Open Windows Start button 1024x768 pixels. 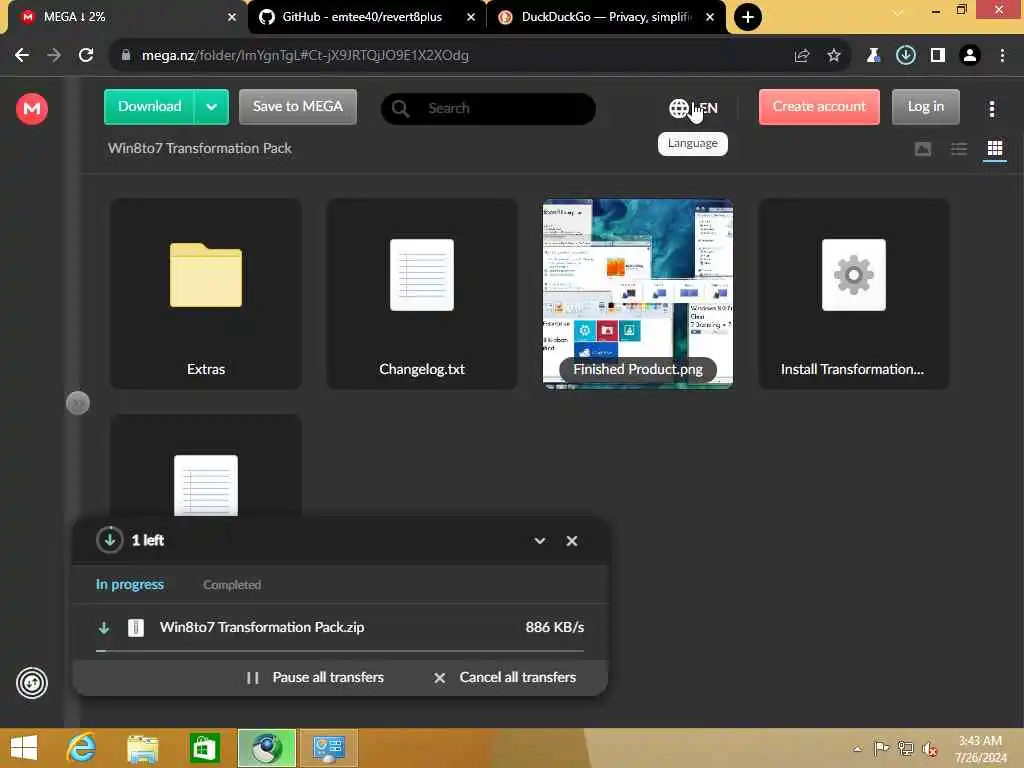(24, 748)
